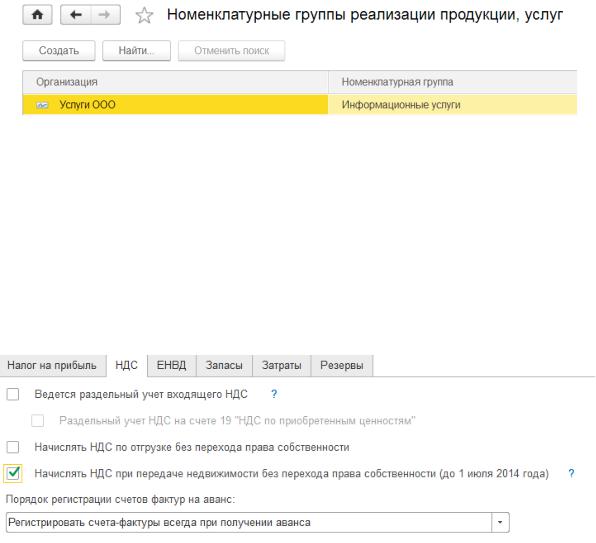Select the Информационные услуги cell

coord(453,104)
